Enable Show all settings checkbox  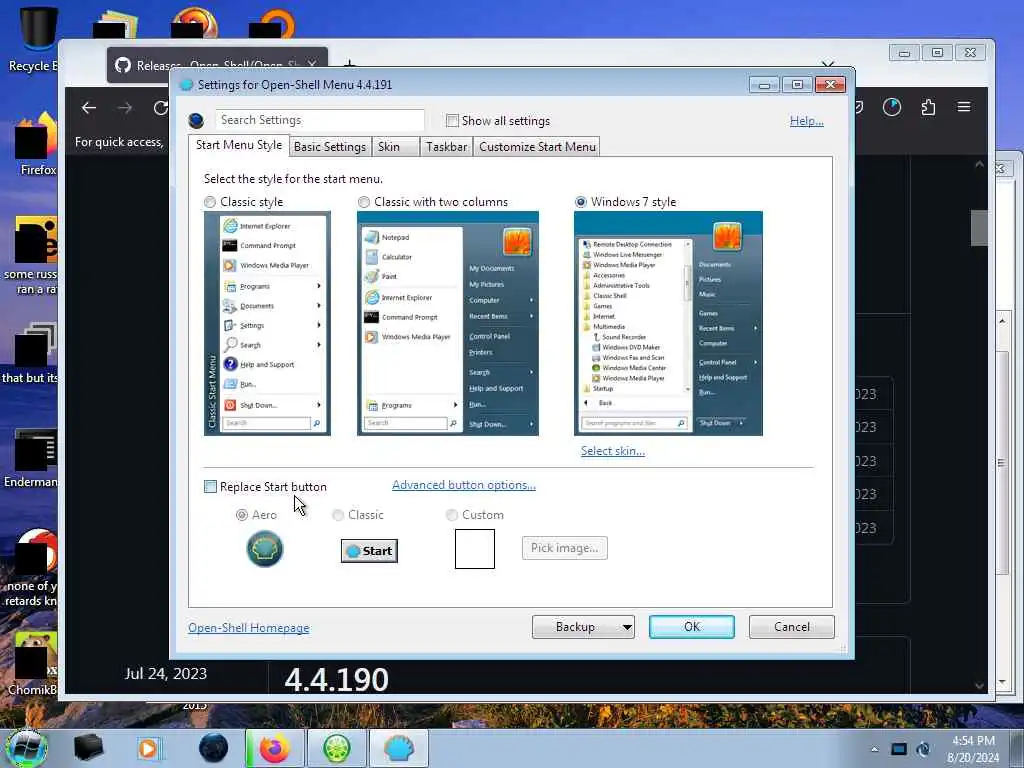click(x=452, y=121)
